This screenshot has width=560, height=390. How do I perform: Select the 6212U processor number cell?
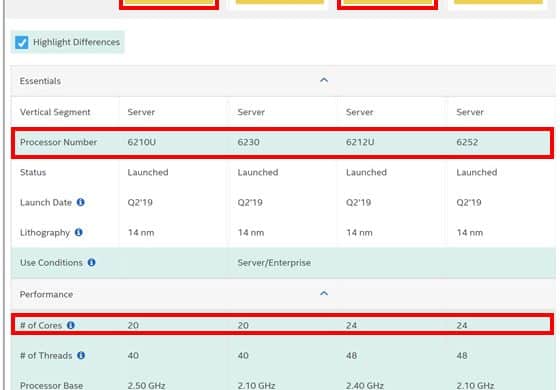click(360, 142)
